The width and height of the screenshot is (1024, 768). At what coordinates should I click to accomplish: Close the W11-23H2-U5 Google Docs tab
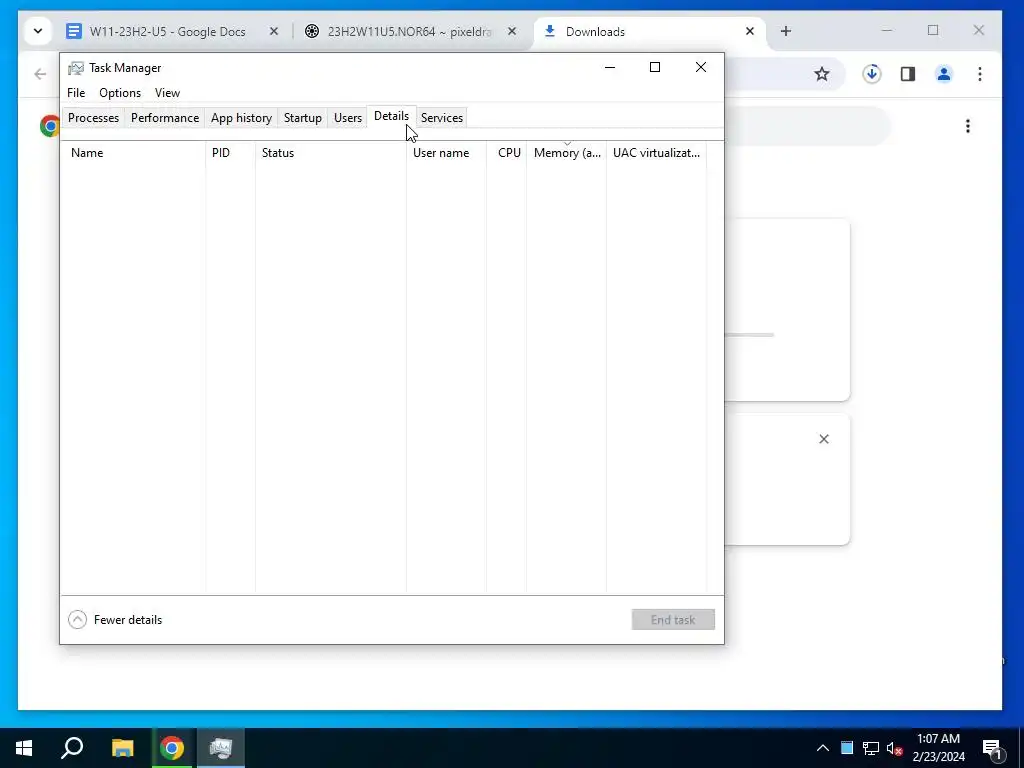pyautogui.click(x=274, y=31)
